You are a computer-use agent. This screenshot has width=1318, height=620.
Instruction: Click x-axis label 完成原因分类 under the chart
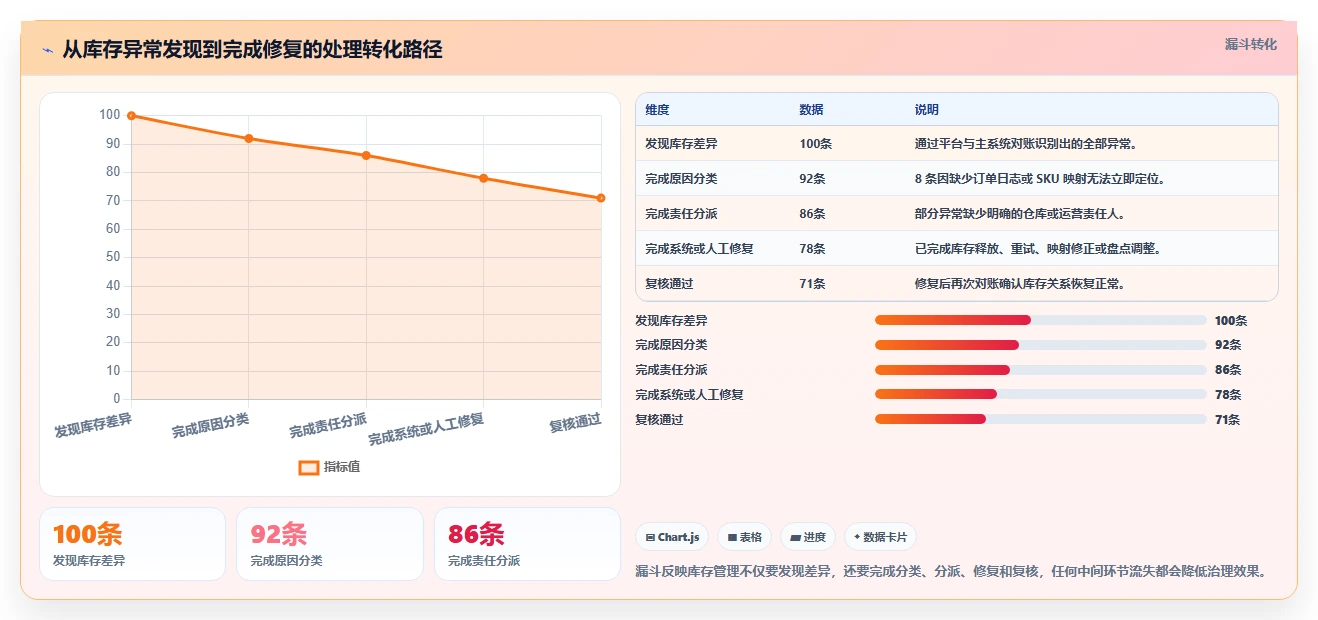pyautogui.click(x=210, y=426)
